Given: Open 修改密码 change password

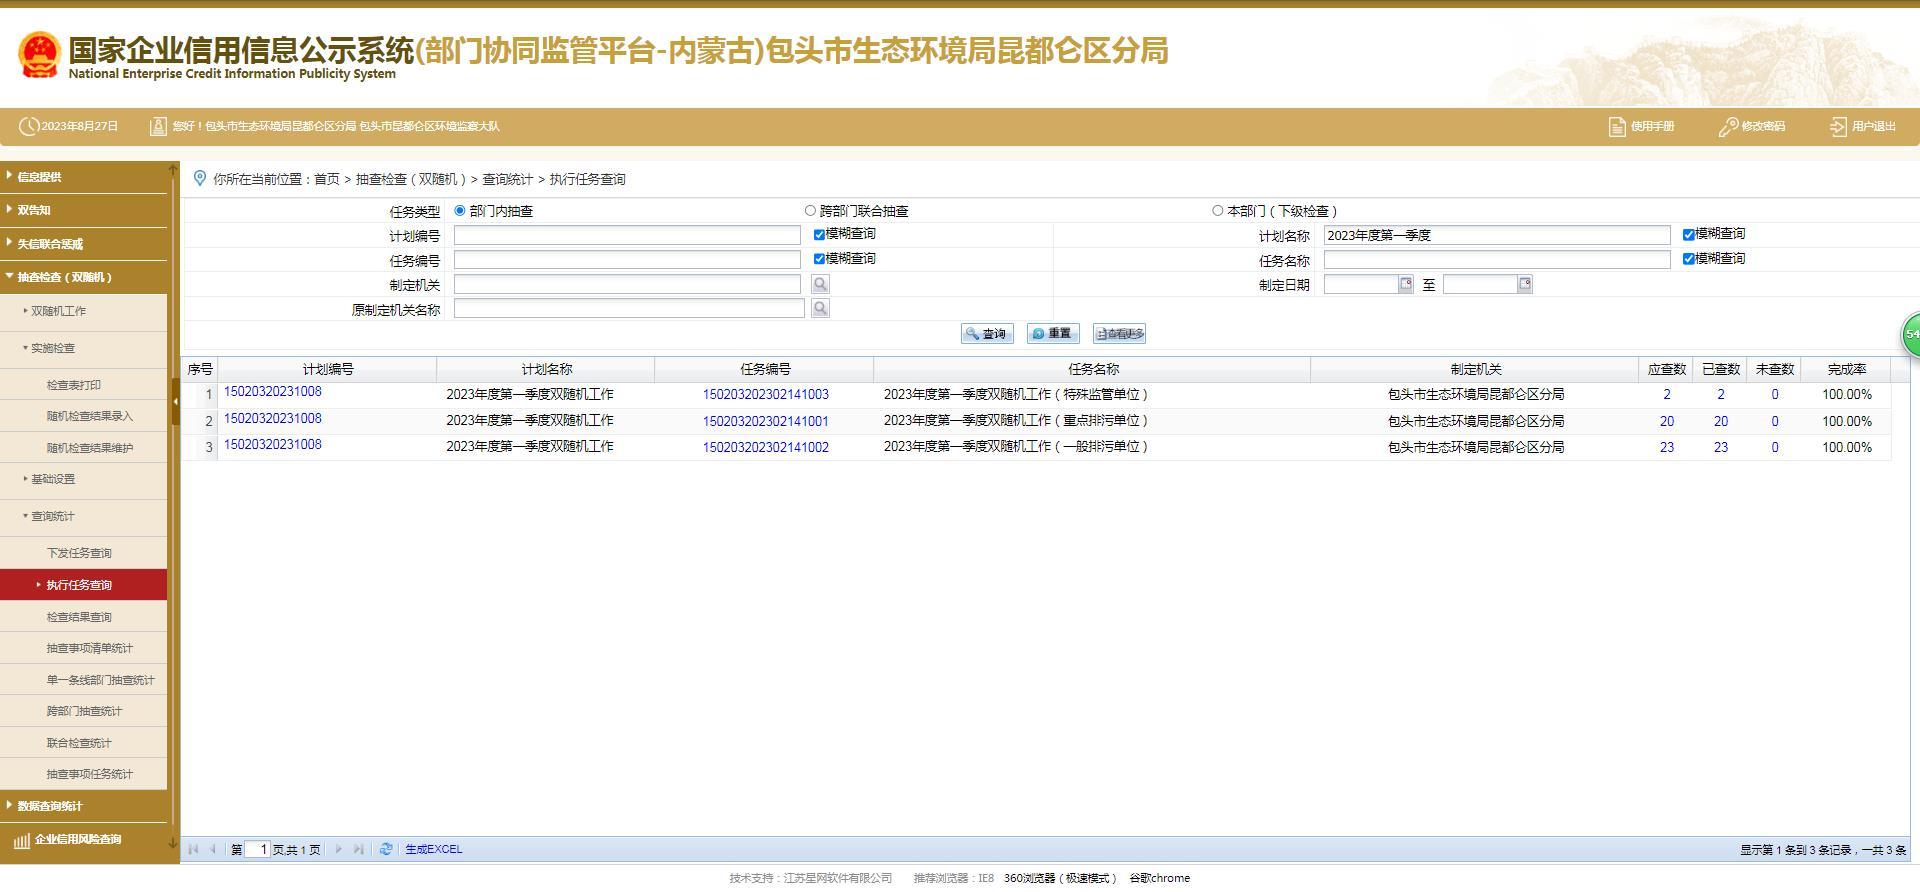Looking at the screenshot, I should (1752, 126).
